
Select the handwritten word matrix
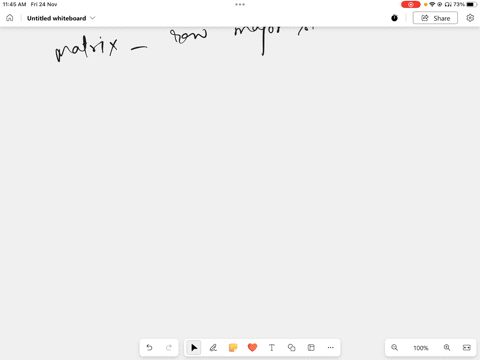[87, 49]
